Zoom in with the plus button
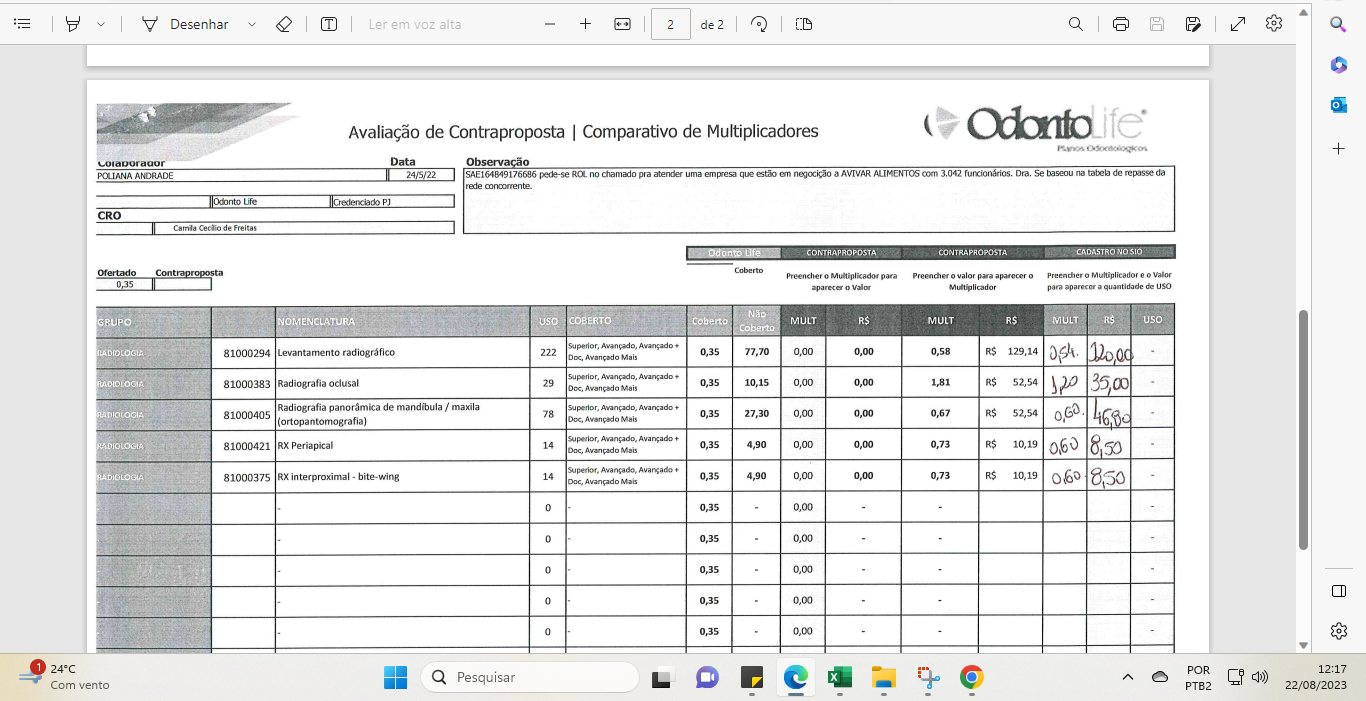This screenshot has width=1366, height=701. pyautogui.click(x=585, y=24)
